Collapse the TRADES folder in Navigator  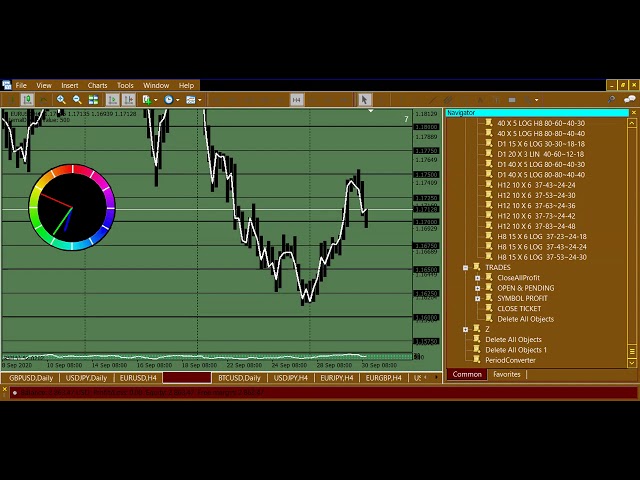(x=466, y=267)
